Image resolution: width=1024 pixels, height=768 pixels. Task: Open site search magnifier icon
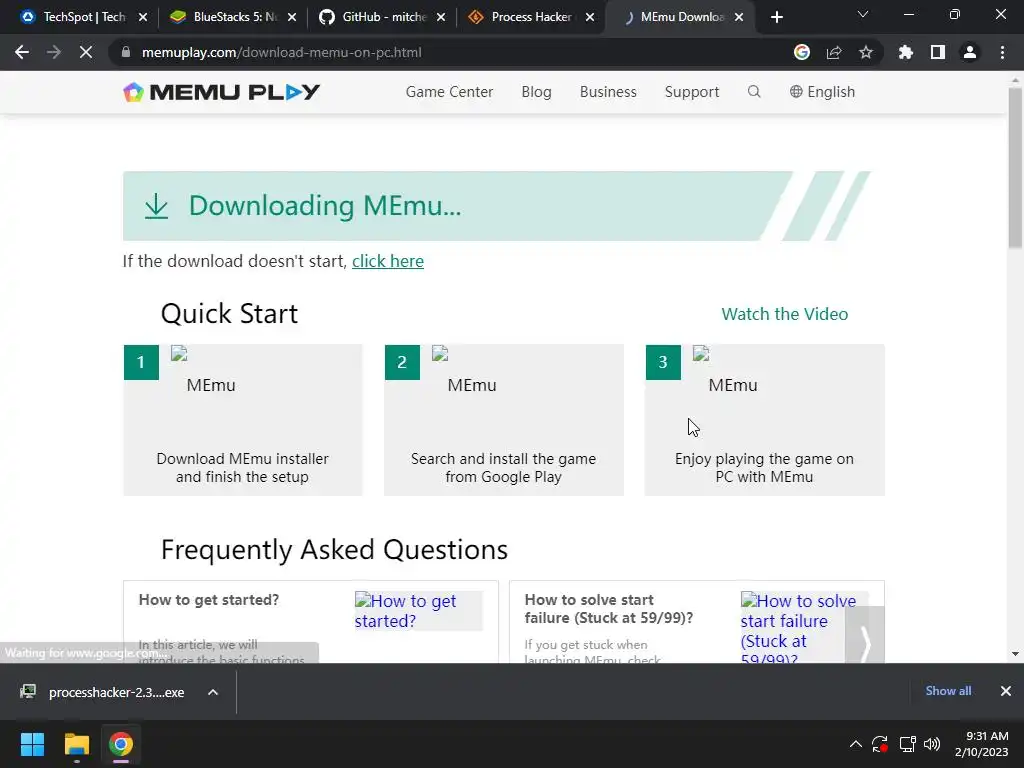pos(754,91)
